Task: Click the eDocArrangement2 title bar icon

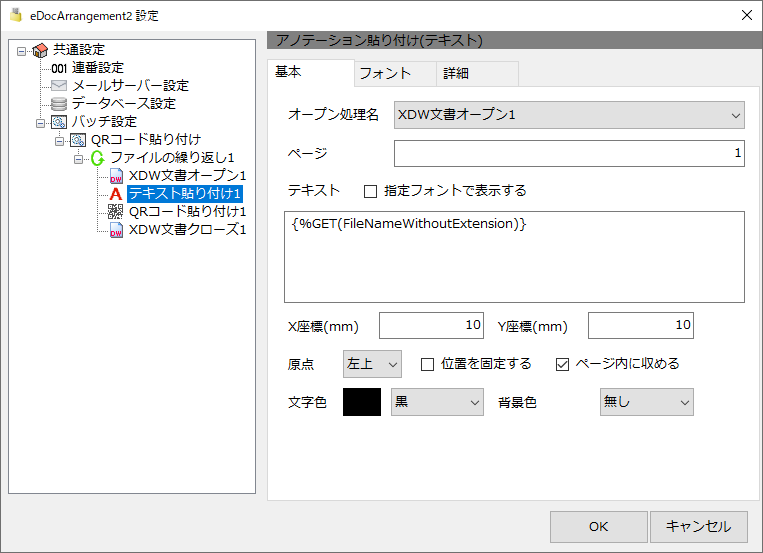Action: coord(16,16)
